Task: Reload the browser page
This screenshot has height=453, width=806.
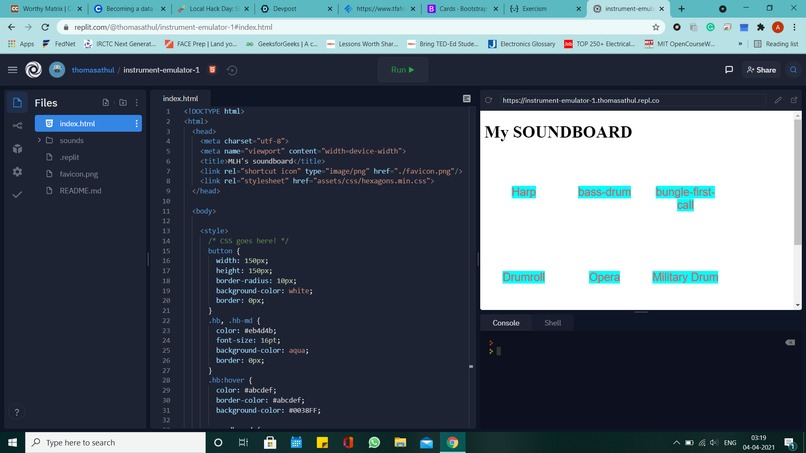Action: pyautogui.click(x=45, y=27)
